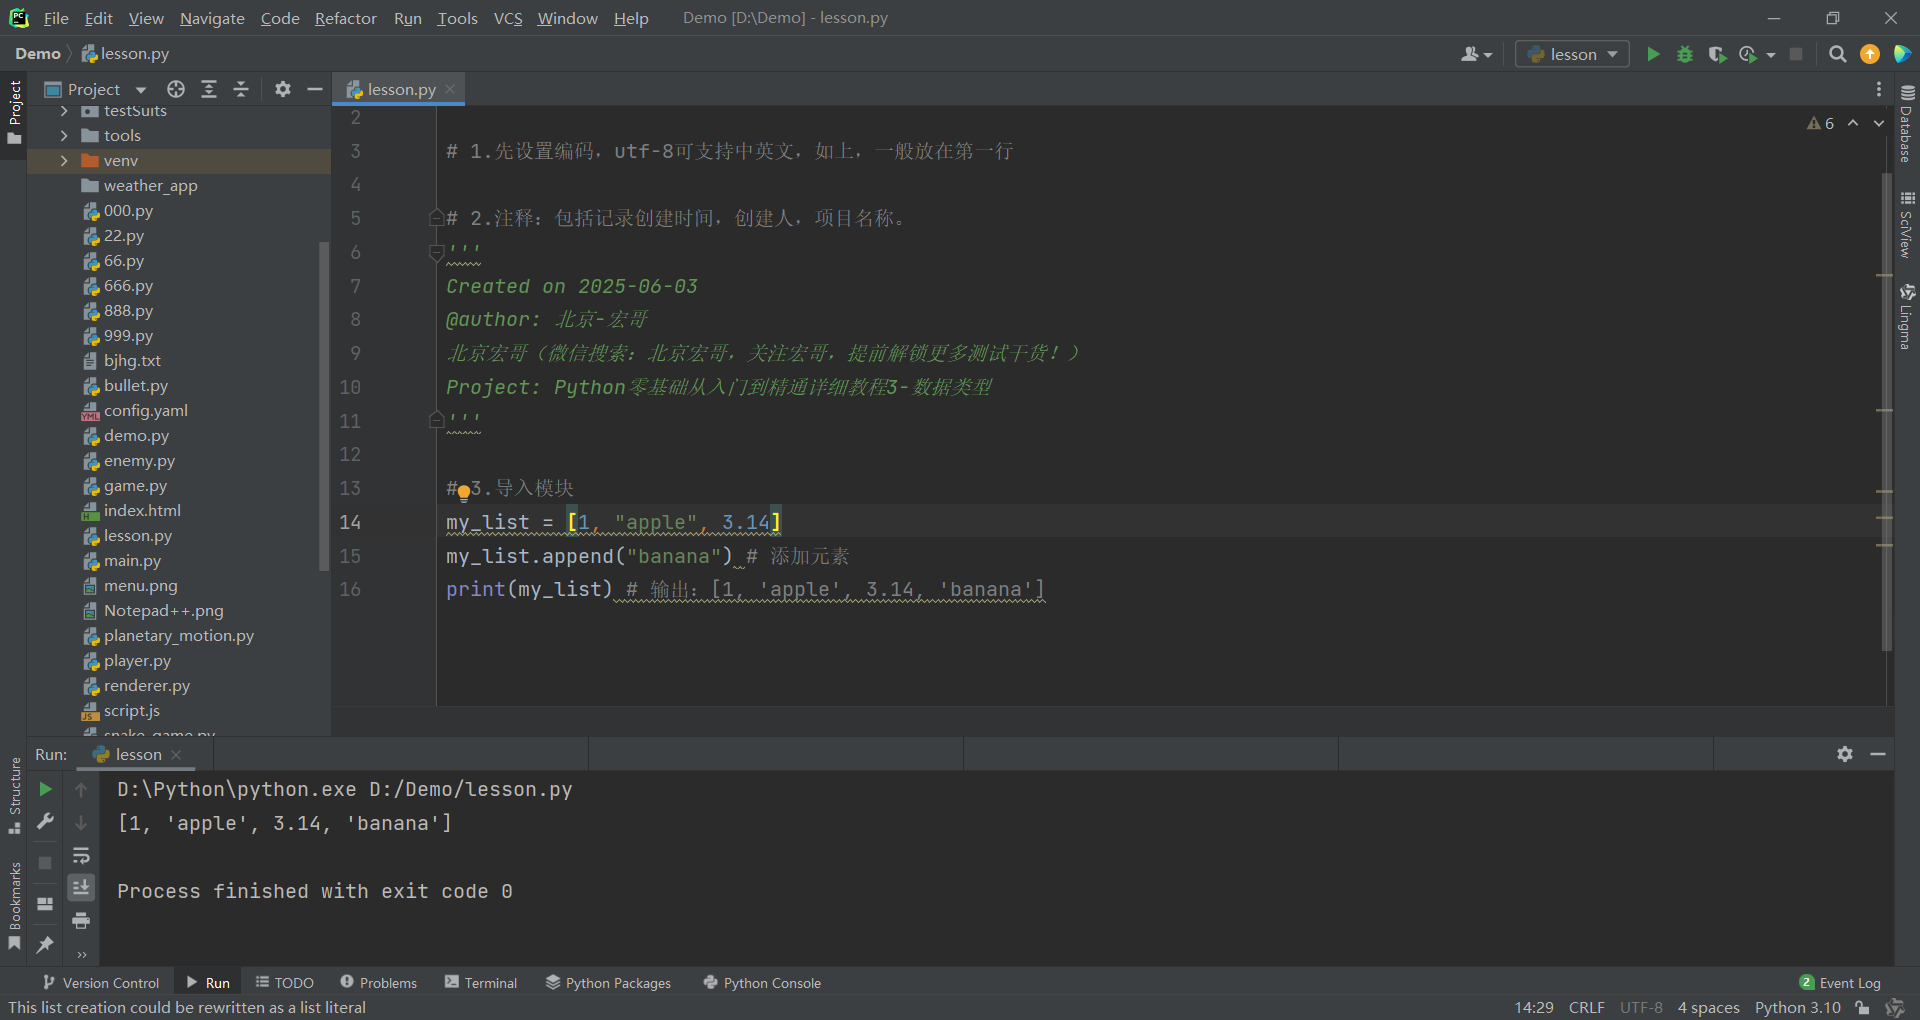Expand the venv folder
Screen dimensions: 1920x1020
tap(64, 161)
